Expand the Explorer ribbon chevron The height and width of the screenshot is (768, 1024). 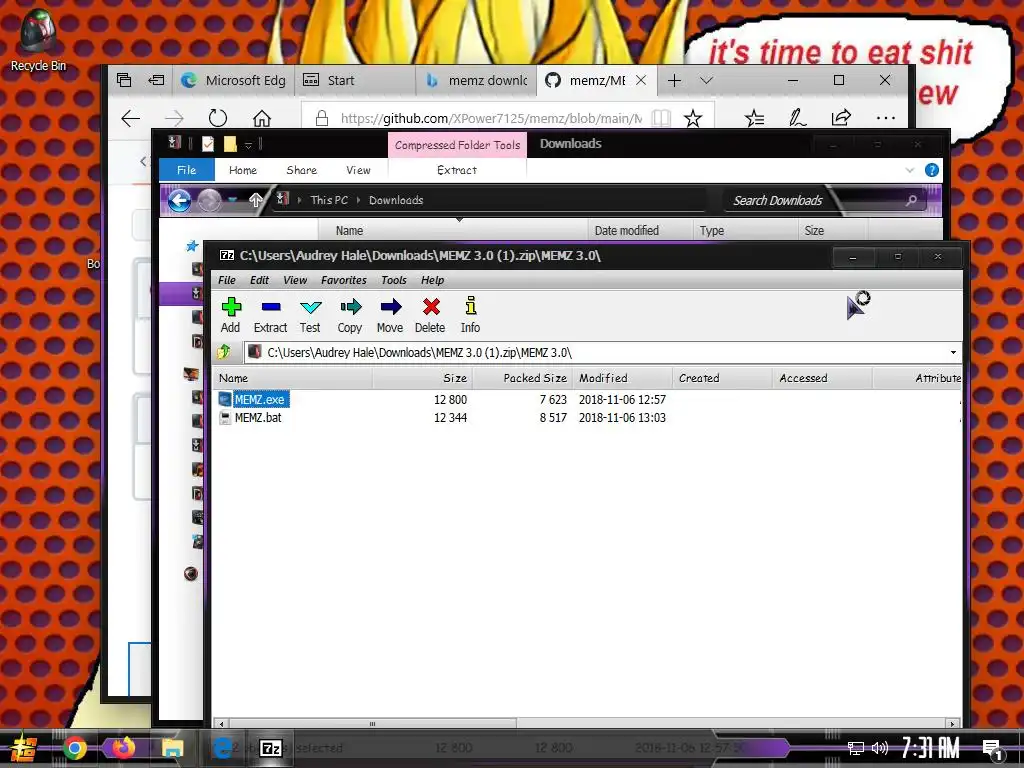coord(910,170)
